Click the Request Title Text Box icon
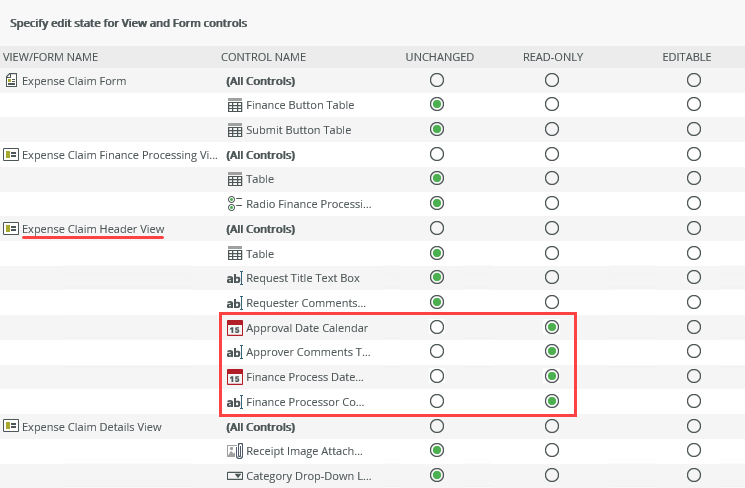This screenshot has width=745, height=488. [235, 278]
